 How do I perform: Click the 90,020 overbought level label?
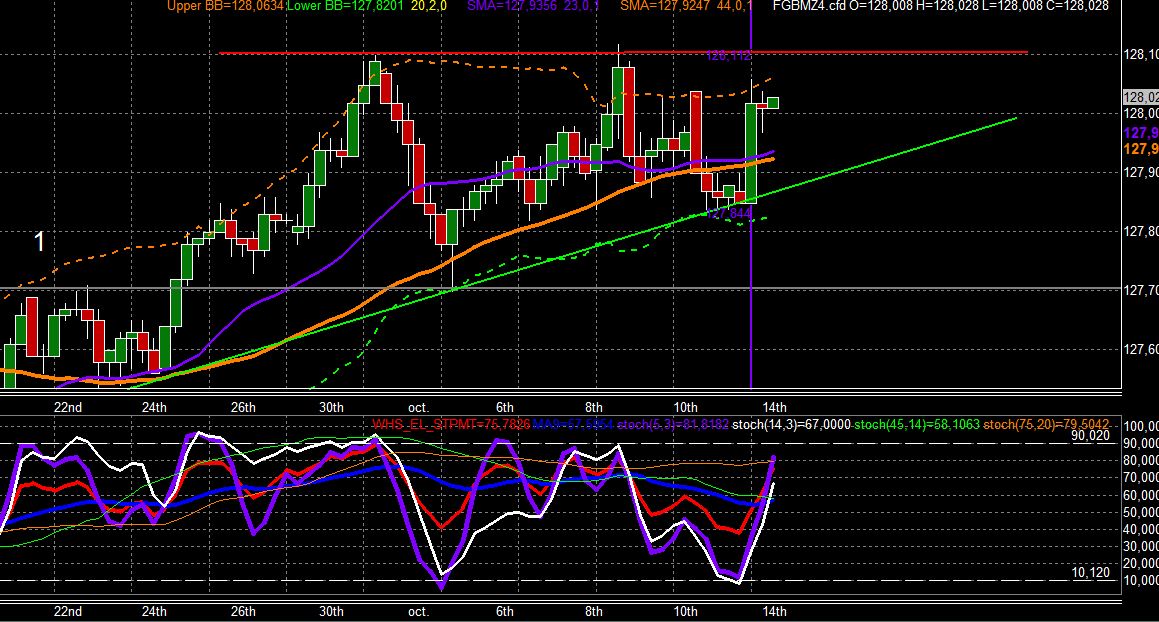click(1090, 436)
